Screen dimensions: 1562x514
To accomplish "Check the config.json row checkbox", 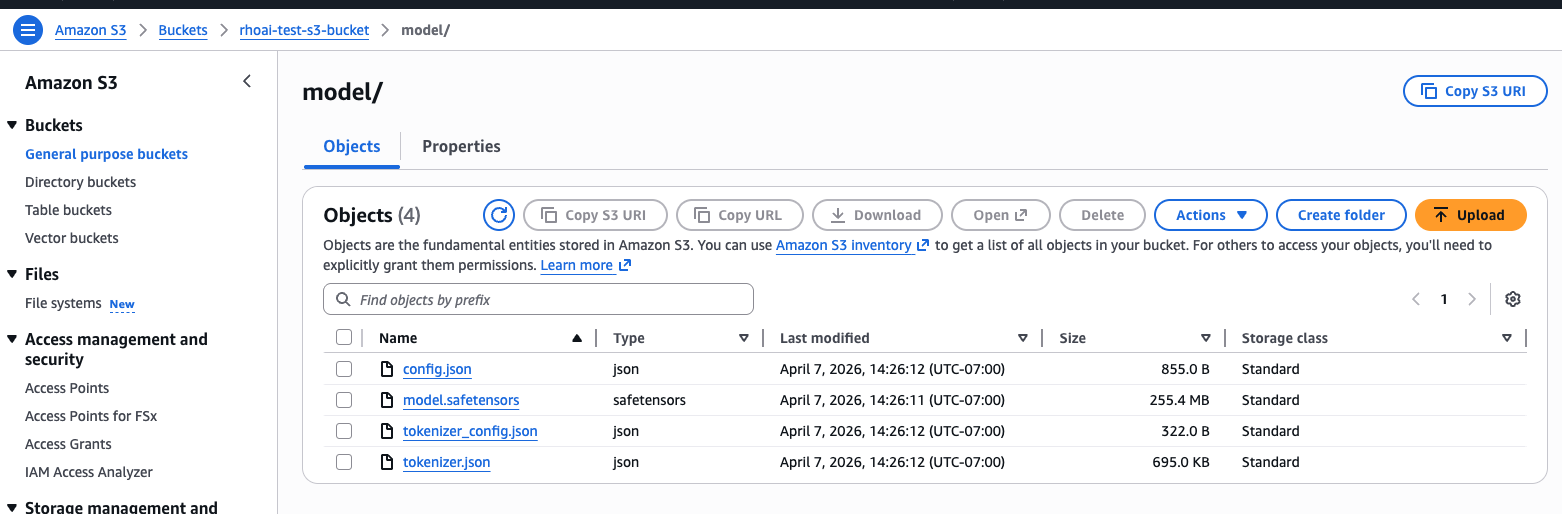I will click(x=344, y=369).
